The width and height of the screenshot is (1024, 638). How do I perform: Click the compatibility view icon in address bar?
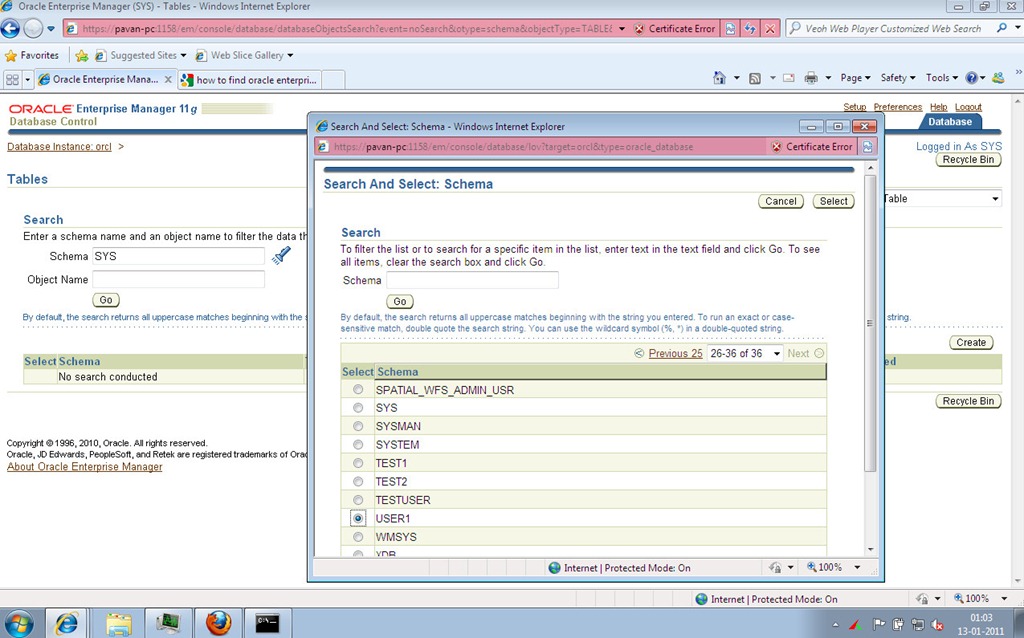coord(730,29)
